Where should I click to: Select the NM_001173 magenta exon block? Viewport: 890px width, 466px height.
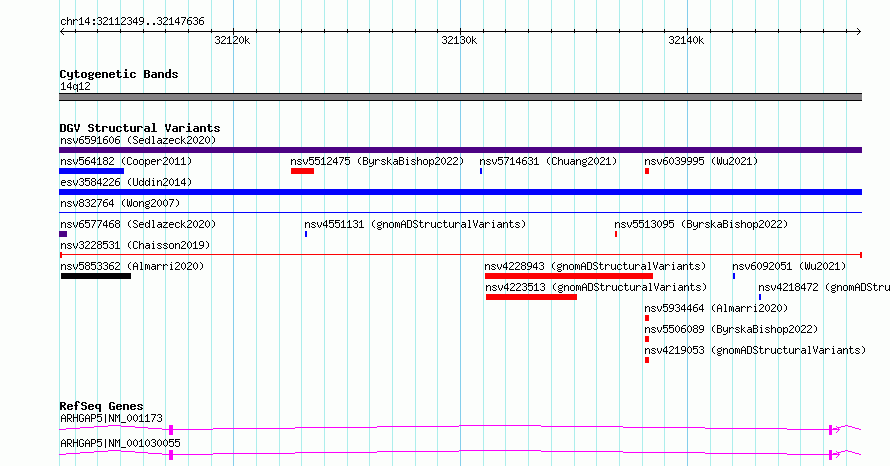pyautogui.click(x=171, y=430)
